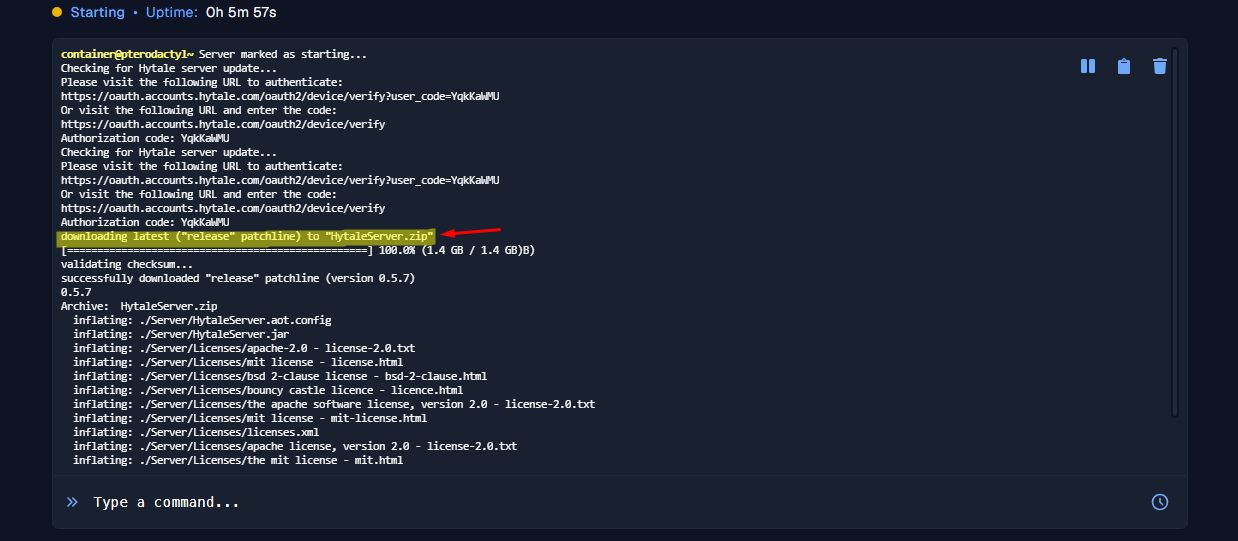
Task: Click 'apache license, version 2.0' inflating line
Action: (295, 446)
